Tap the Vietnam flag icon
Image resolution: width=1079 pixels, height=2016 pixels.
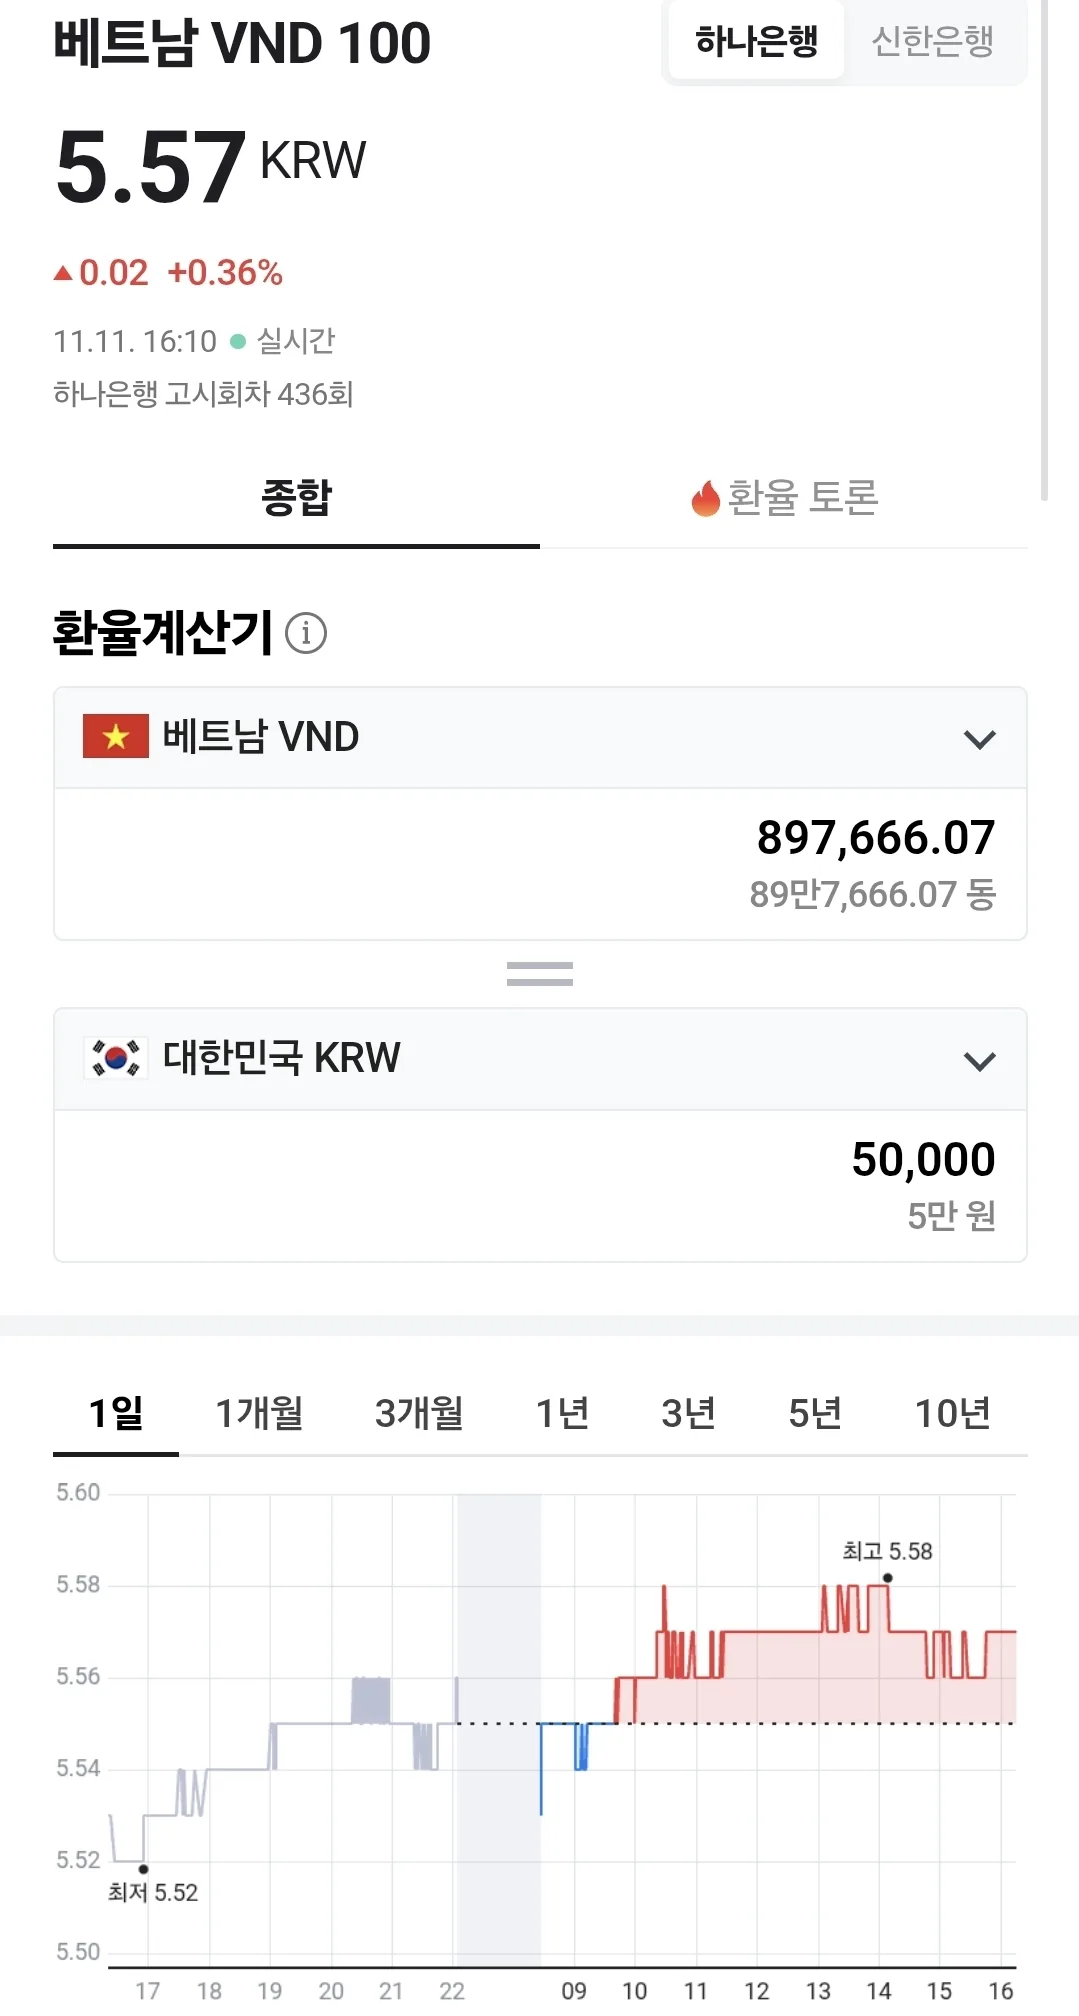pos(116,736)
